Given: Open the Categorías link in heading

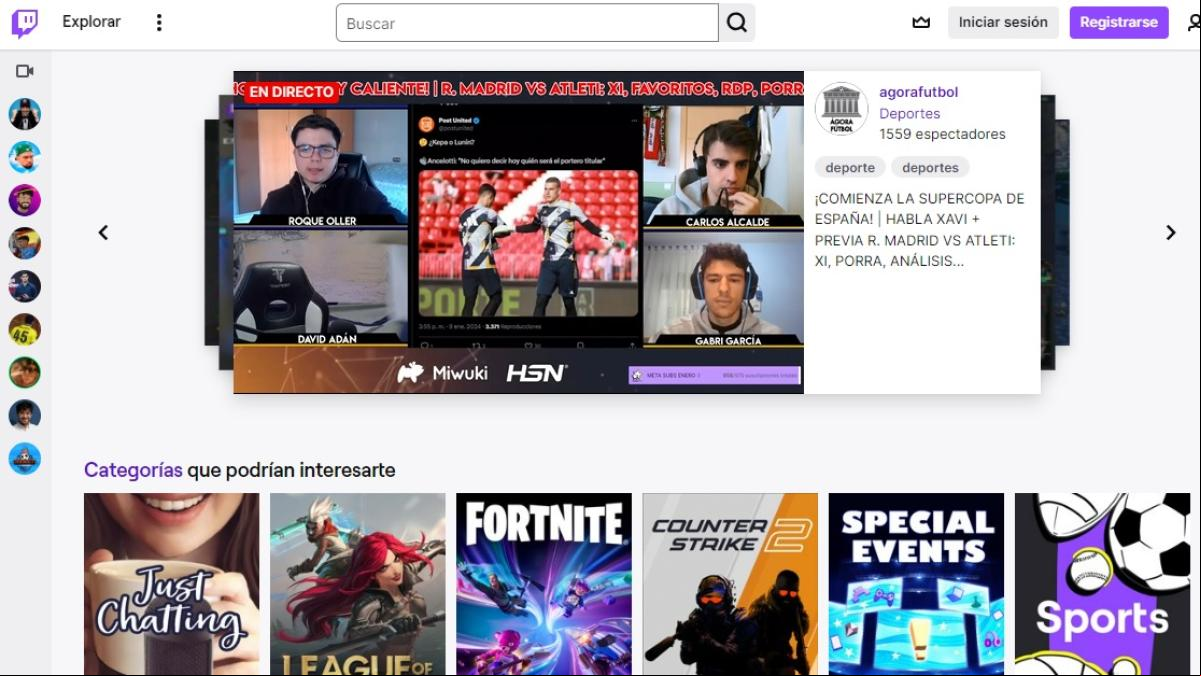Looking at the screenshot, I should (x=133, y=470).
